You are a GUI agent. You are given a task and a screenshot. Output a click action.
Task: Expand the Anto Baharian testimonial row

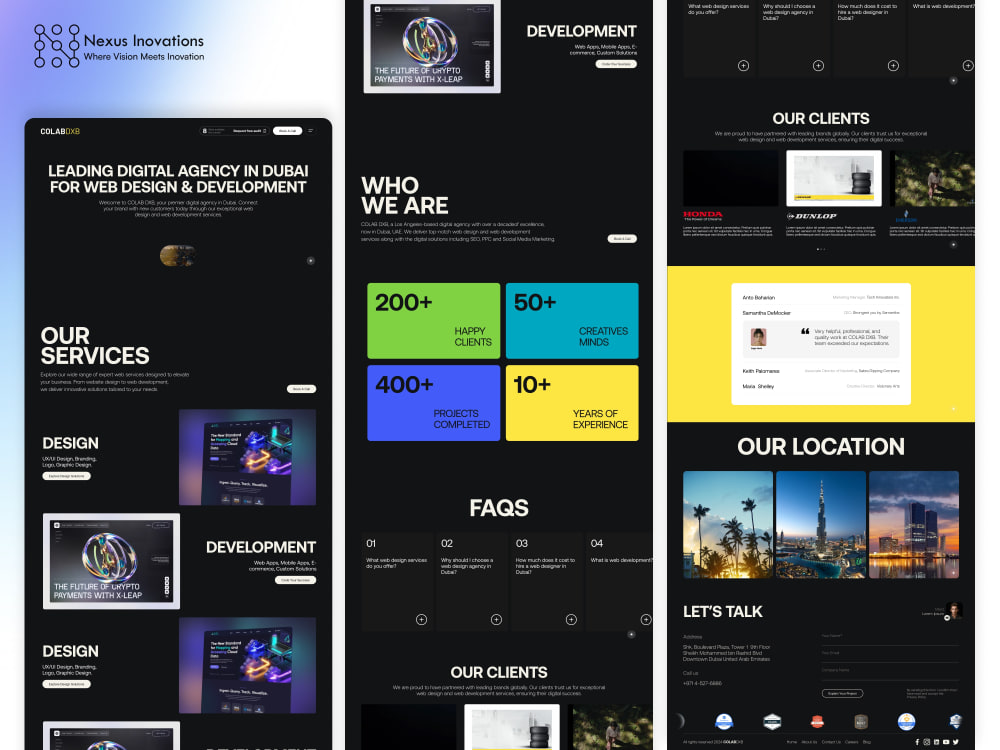(x=821, y=298)
